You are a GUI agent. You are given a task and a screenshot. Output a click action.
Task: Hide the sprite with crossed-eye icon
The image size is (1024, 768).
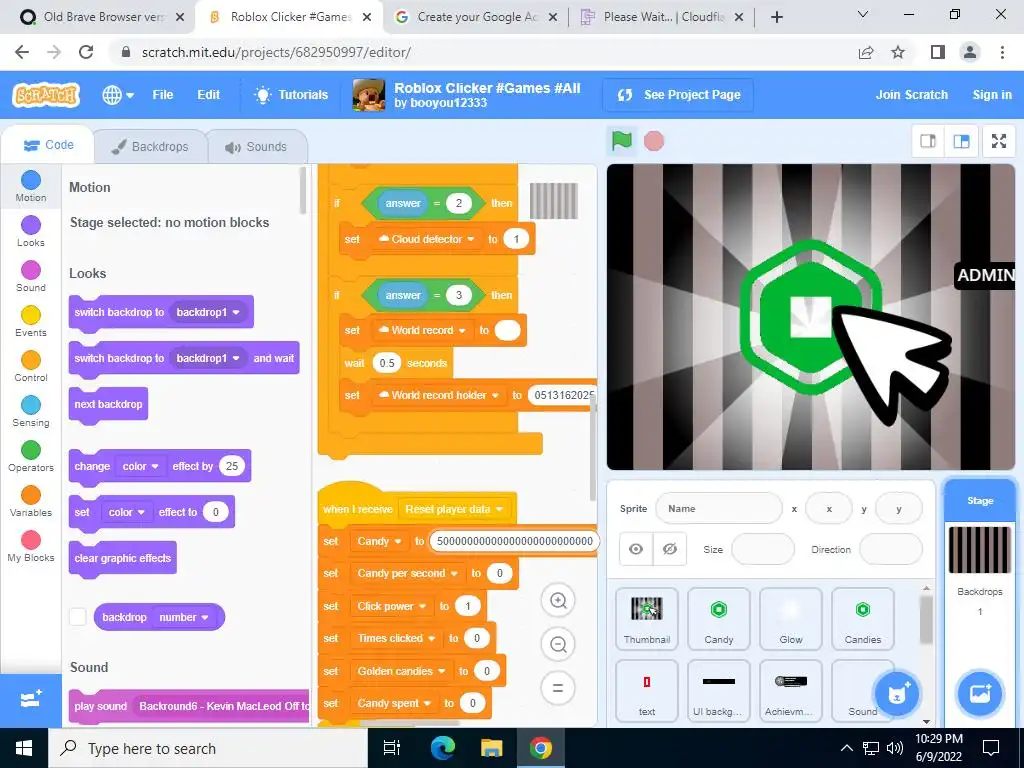coord(669,549)
